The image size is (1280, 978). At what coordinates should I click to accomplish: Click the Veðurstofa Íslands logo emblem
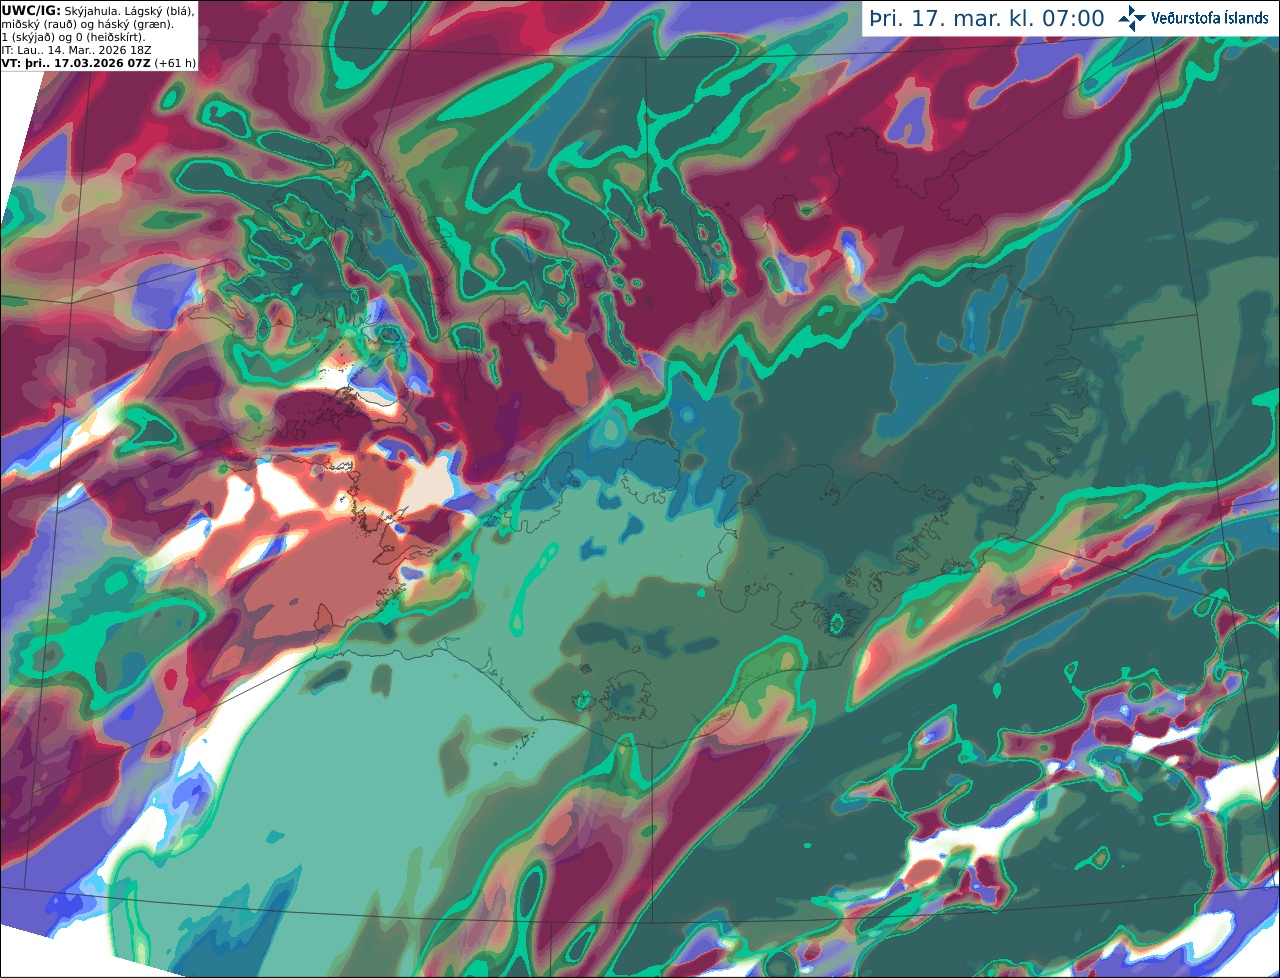tap(1132, 18)
